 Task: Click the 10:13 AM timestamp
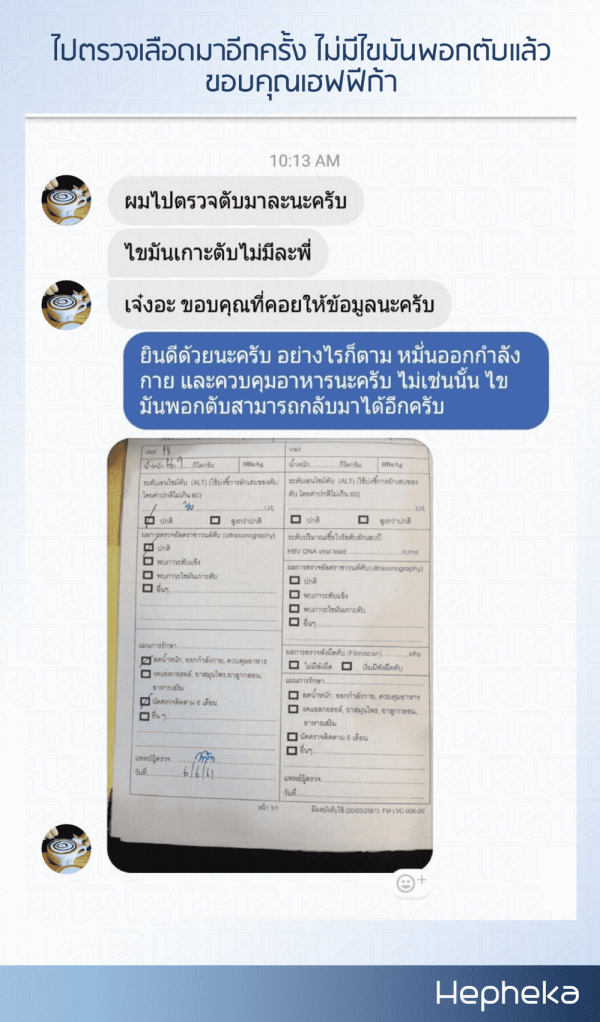click(x=304, y=160)
